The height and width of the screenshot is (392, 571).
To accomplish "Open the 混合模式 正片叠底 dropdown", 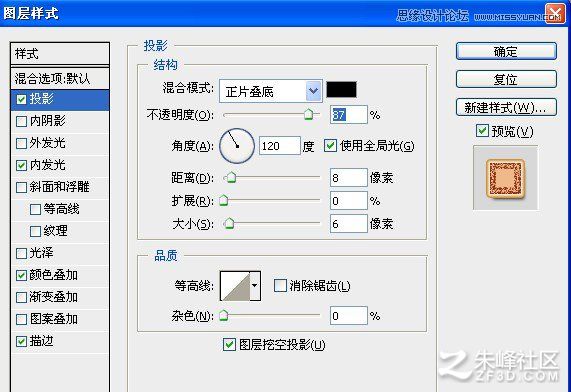I will (x=271, y=91).
